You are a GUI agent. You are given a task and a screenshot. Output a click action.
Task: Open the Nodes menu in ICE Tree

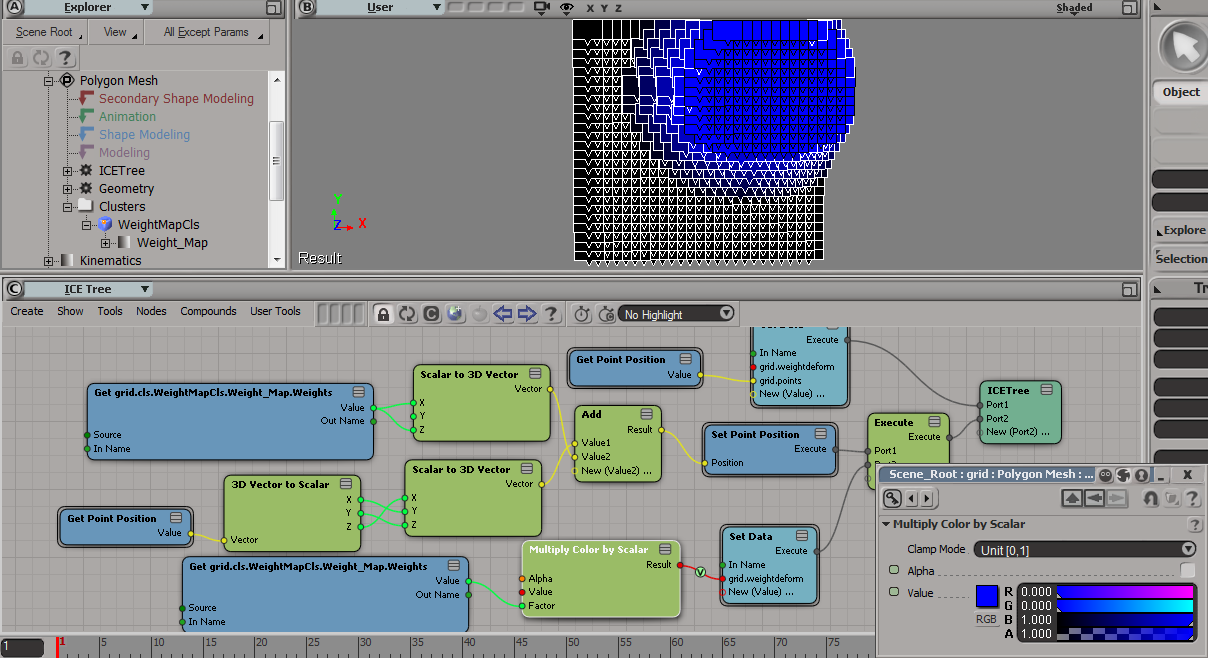[x=151, y=311]
